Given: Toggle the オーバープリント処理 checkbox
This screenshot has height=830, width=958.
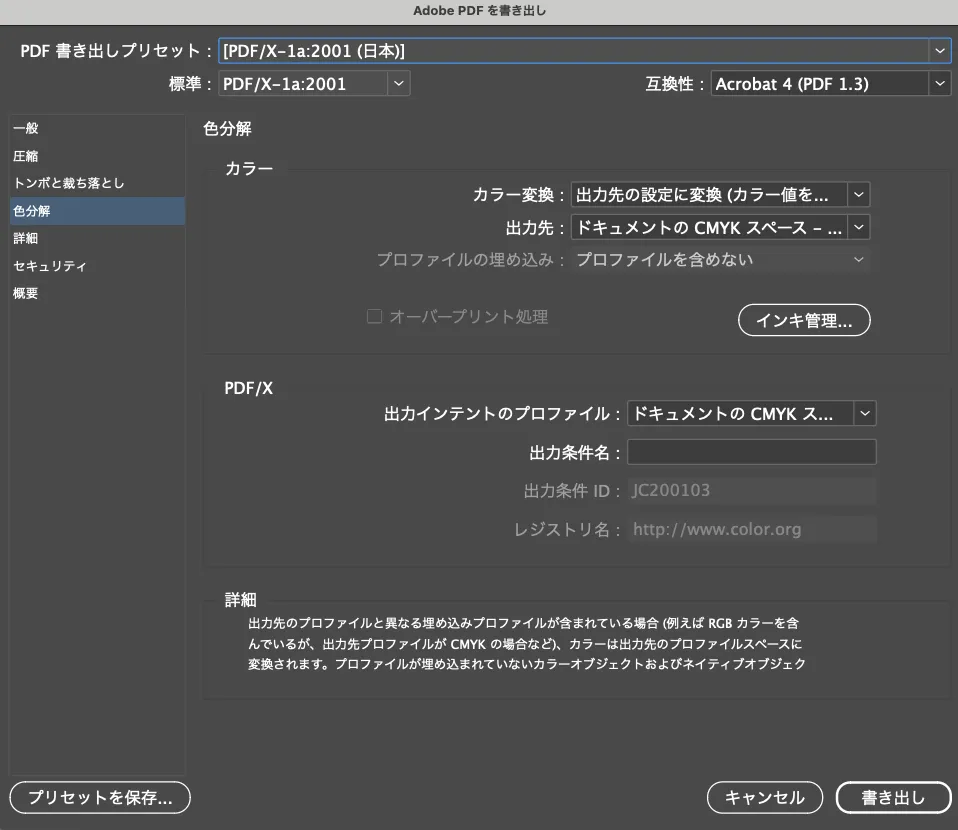Looking at the screenshot, I should click(374, 316).
